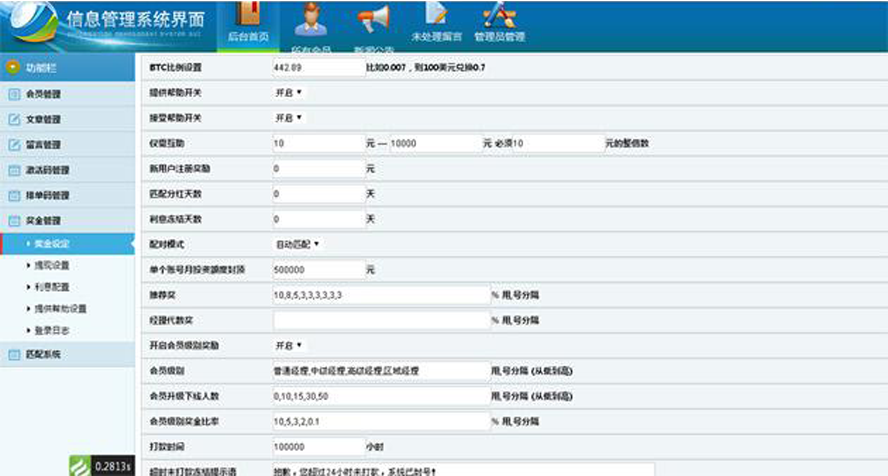Click the monthly investment cap field showing 500000
The width and height of the screenshot is (888, 476).
[x=319, y=269]
